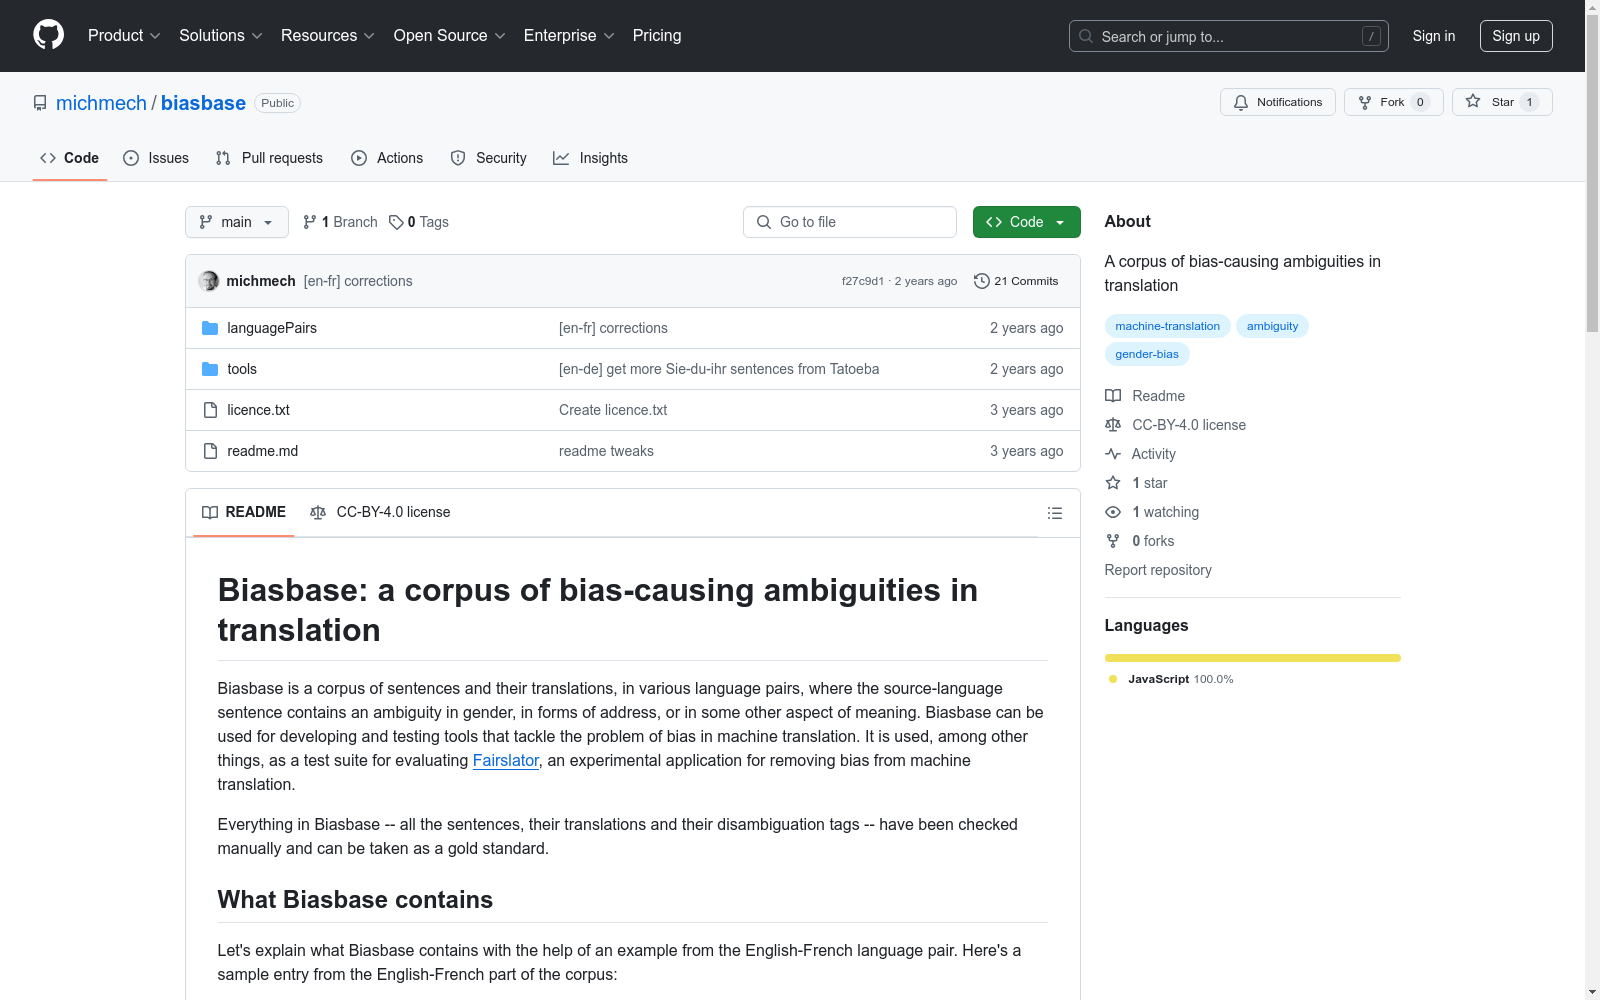
Task: Open the languagePairs folder icon
Action: coord(210,328)
